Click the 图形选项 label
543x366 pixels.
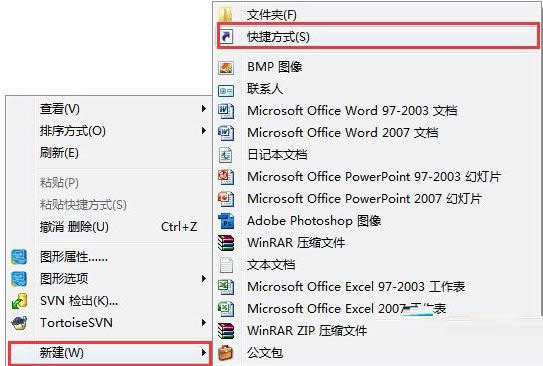point(64,279)
